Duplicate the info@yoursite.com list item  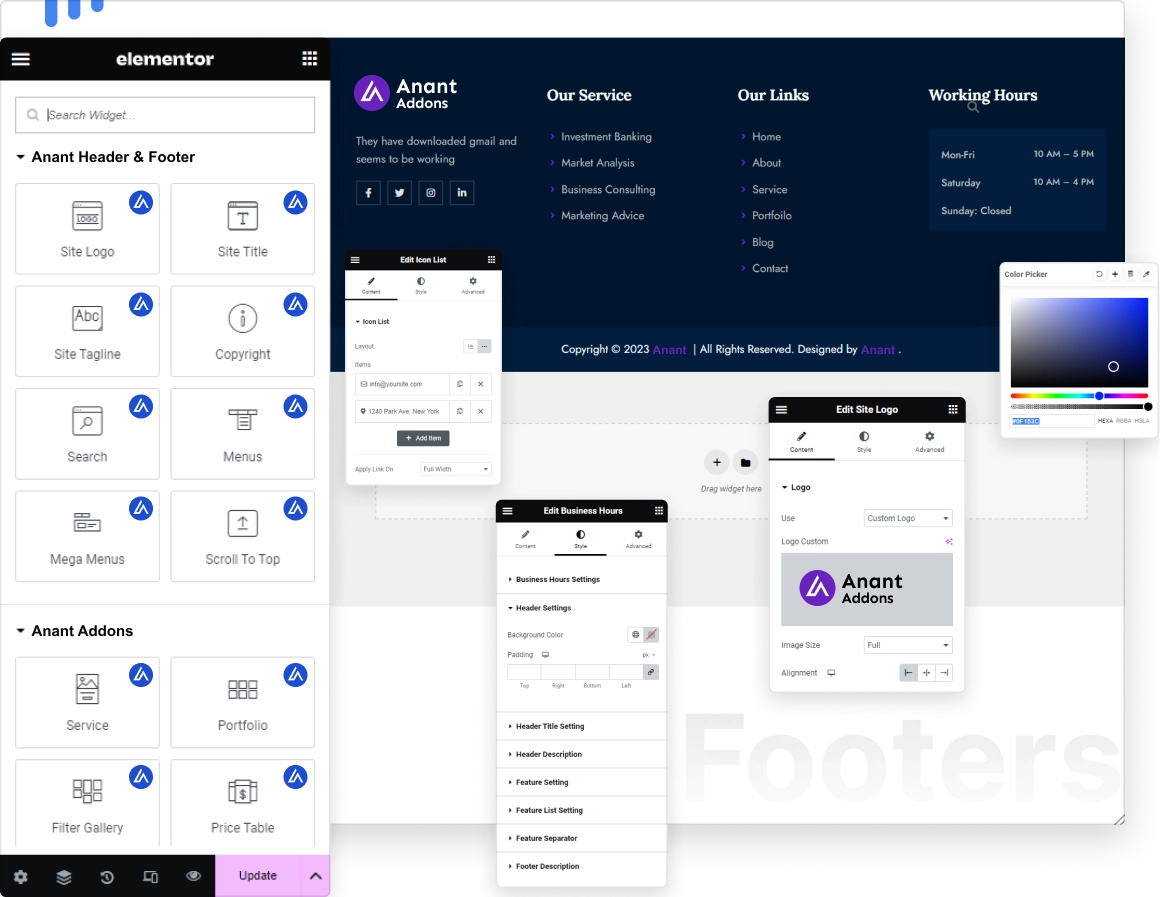459,384
